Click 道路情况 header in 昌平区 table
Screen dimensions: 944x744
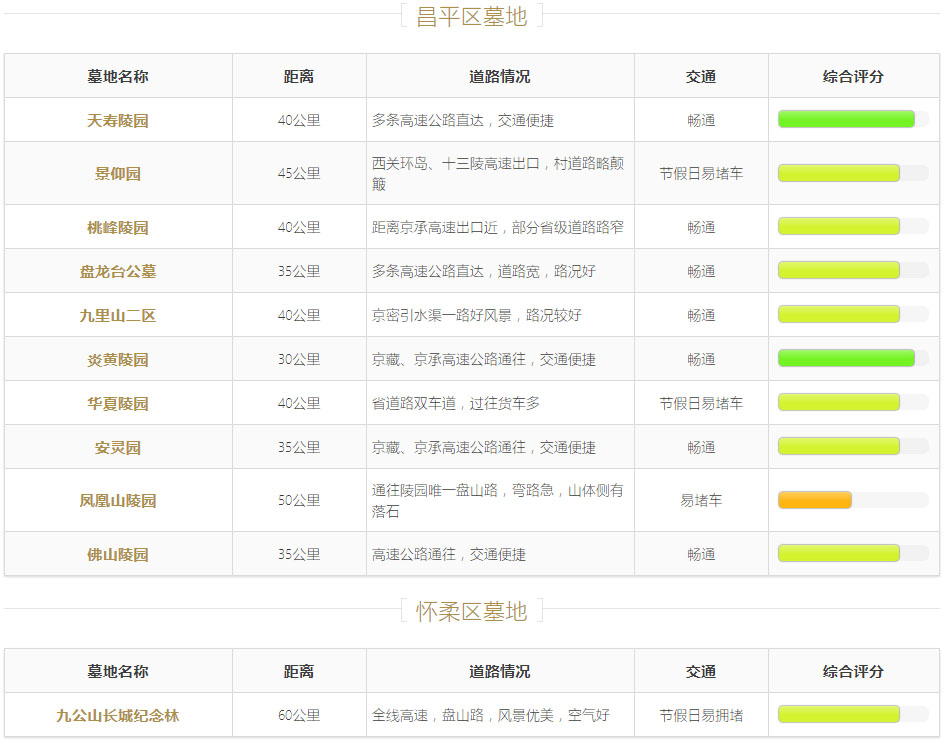pos(500,76)
